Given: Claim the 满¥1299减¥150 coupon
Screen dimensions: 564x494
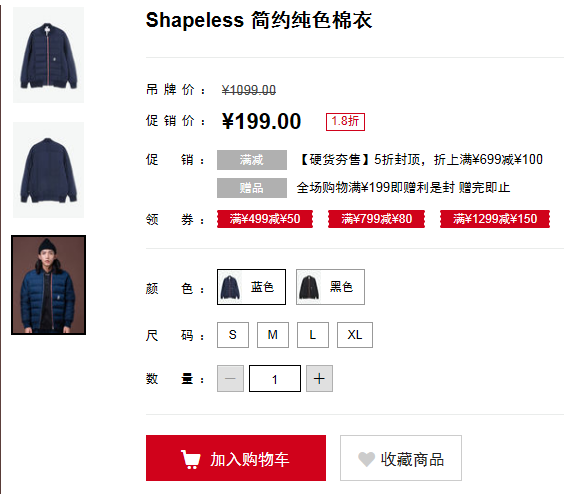Looking at the screenshot, I should pos(495,219).
